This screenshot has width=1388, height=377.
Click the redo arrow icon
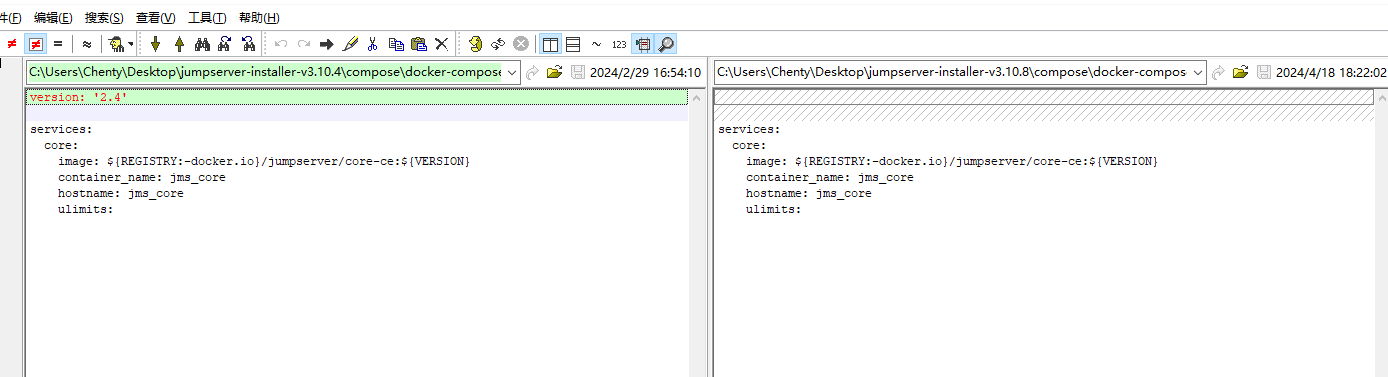pyautogui.click(x=303, y=44)
